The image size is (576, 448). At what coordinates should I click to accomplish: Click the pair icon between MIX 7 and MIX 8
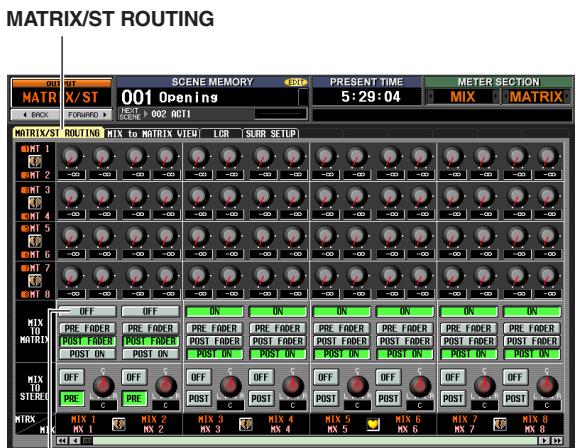point(500,424)
